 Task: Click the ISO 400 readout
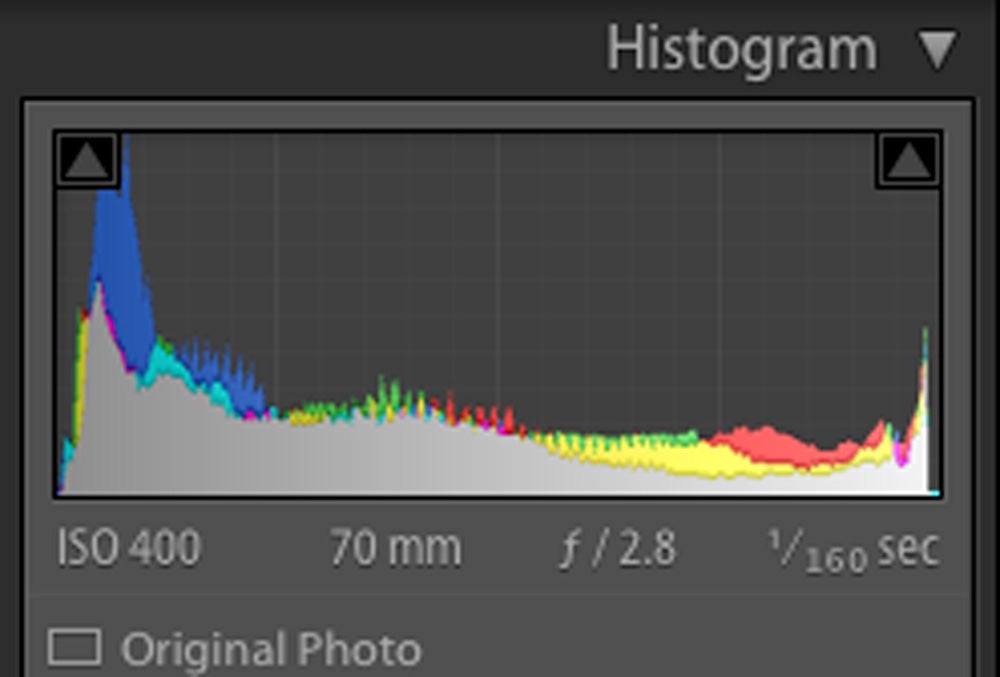(129, 548)
